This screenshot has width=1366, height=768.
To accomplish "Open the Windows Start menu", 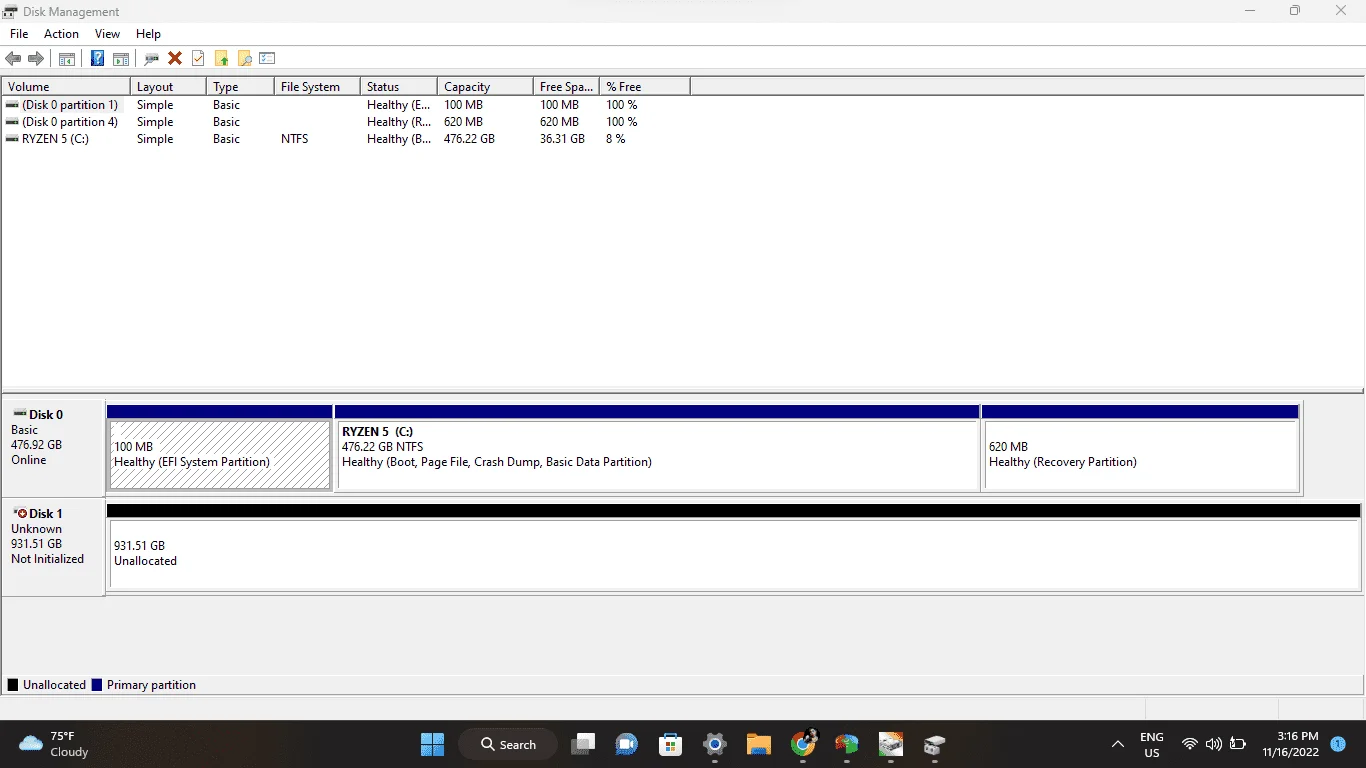I will (433, 744).
